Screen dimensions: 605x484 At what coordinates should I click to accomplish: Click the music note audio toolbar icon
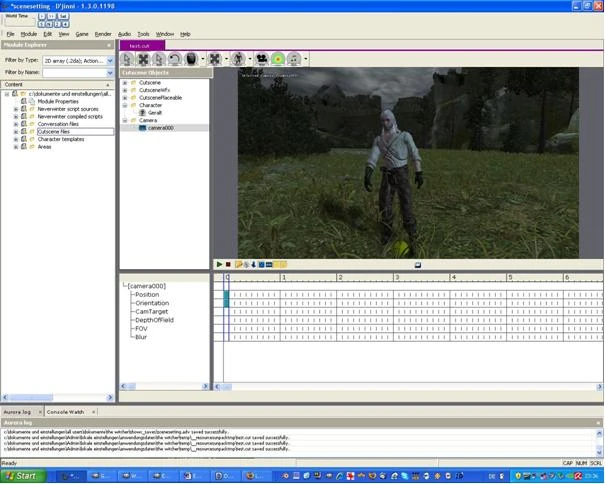click(294, 59)
